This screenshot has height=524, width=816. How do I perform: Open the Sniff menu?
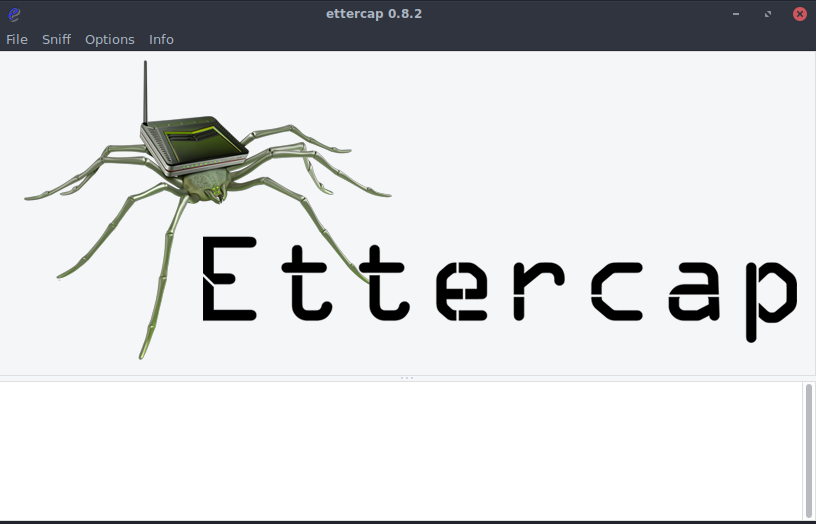(56, 40)
